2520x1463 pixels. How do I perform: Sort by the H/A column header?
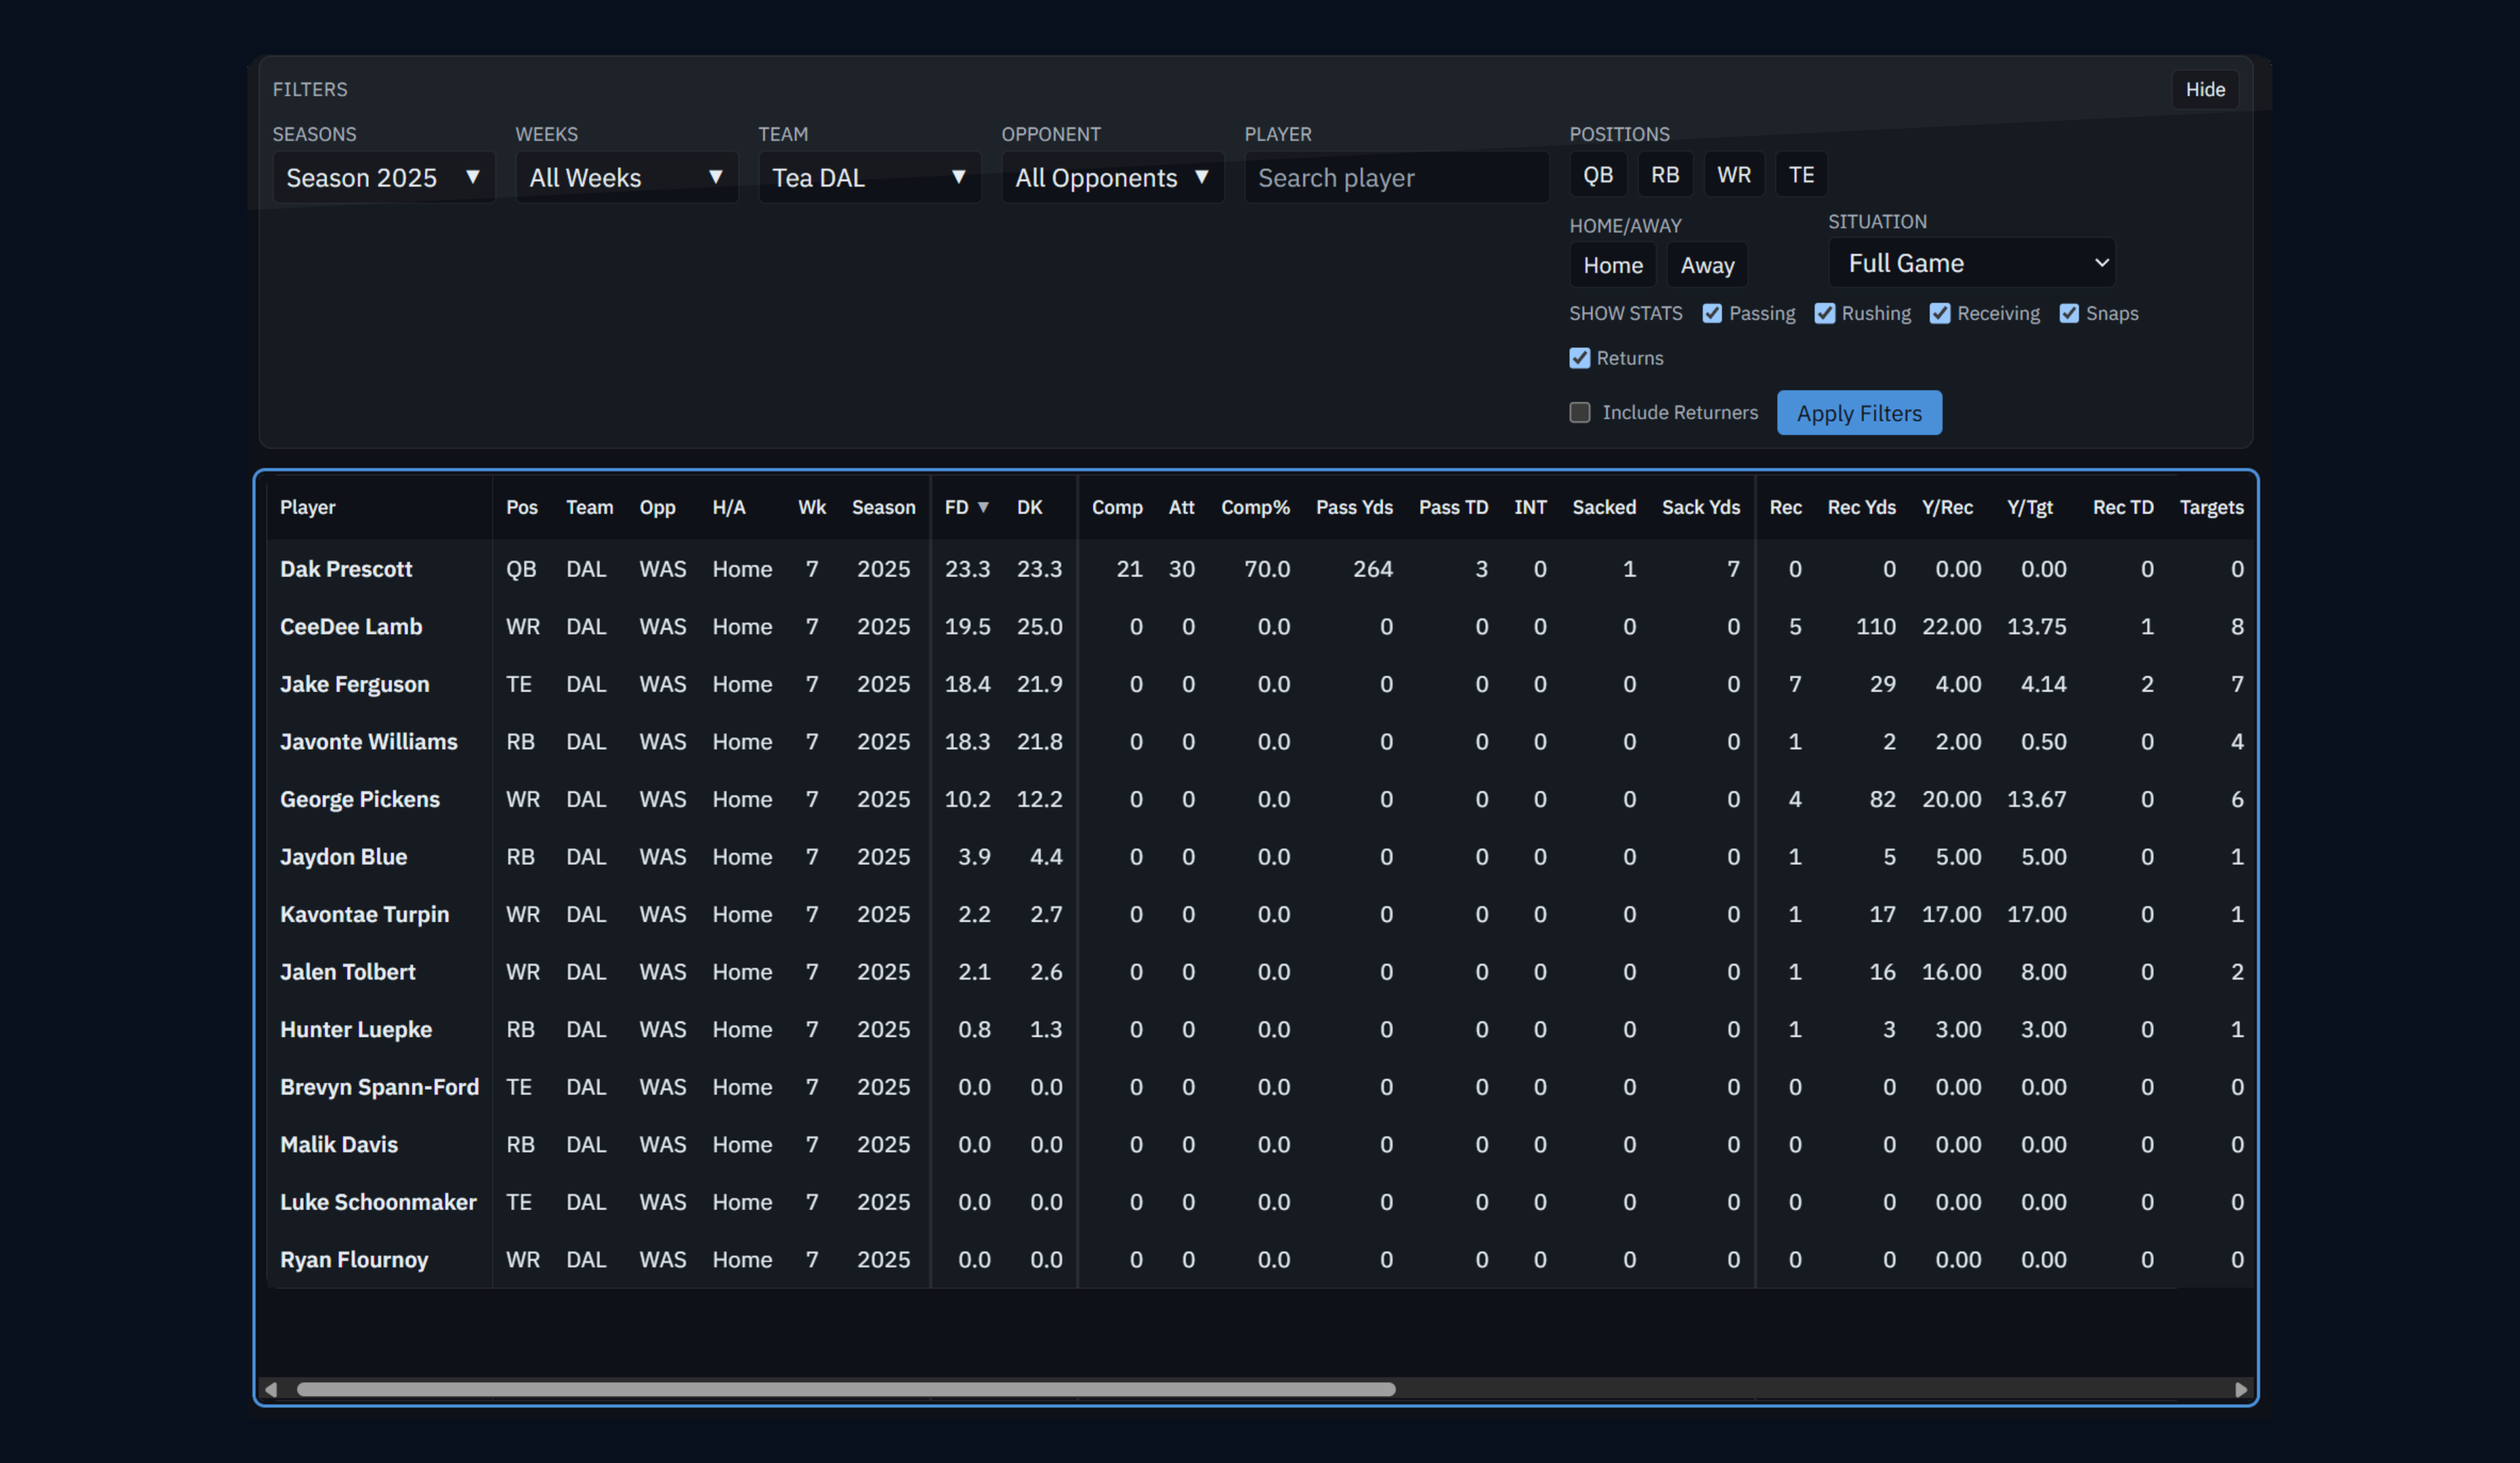point(729,508)
